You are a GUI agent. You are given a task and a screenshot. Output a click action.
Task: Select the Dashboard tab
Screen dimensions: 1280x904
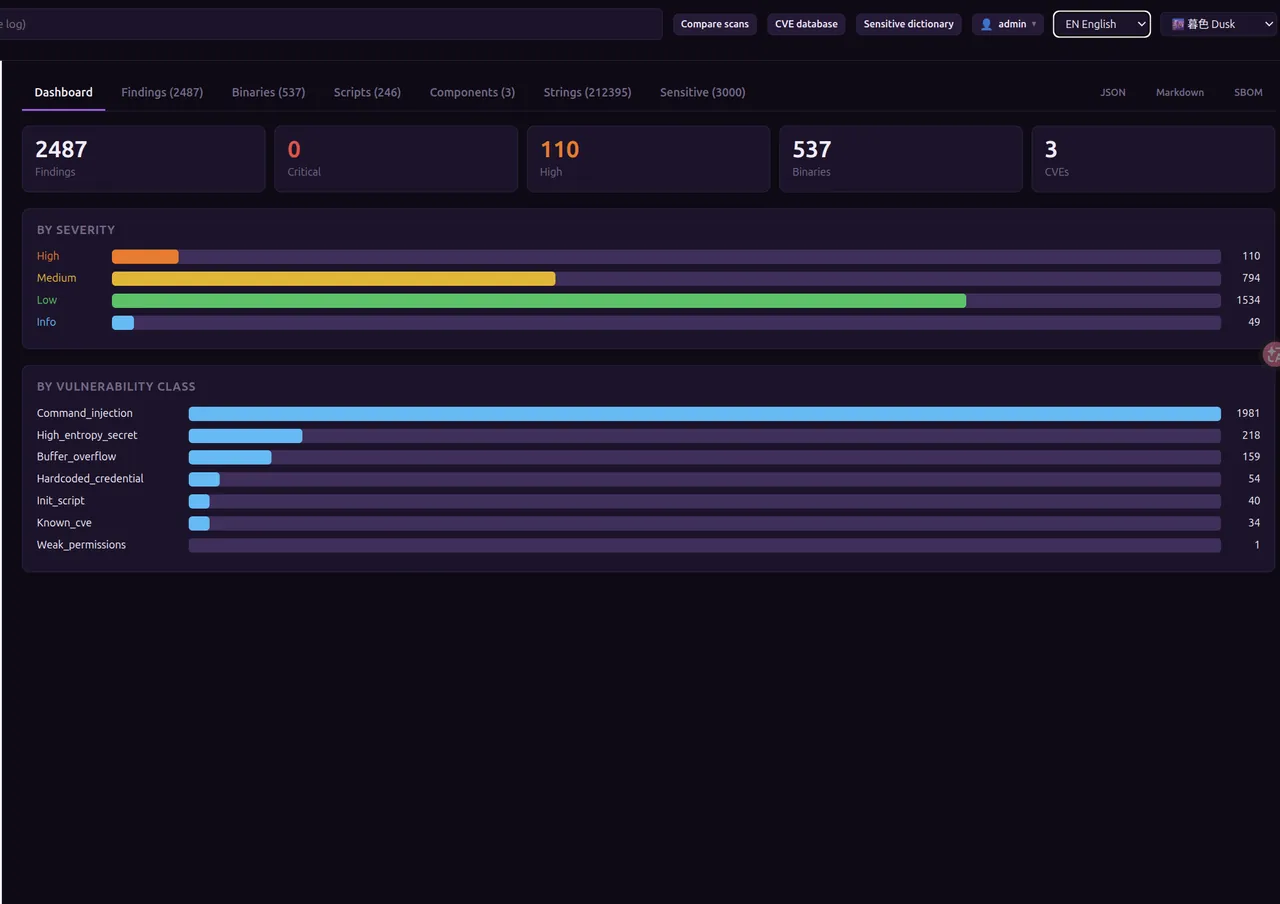(x=64, y=92)
